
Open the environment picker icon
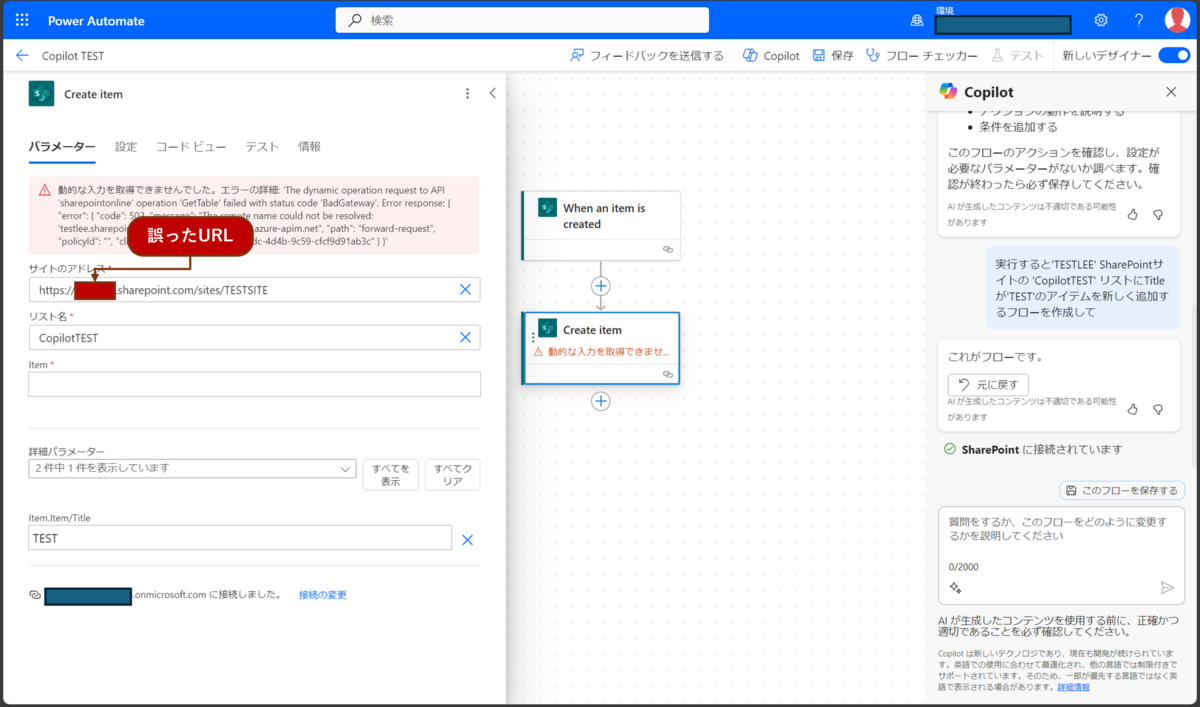(x=917, y=20)
